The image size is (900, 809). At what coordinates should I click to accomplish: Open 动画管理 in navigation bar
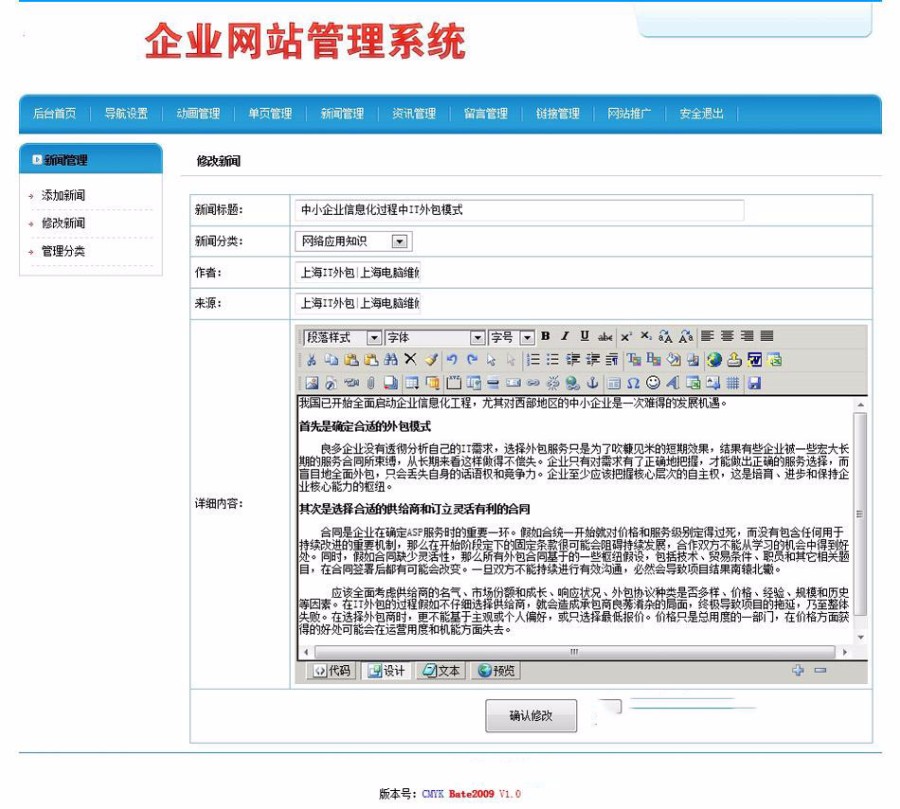tap(198, 114)
